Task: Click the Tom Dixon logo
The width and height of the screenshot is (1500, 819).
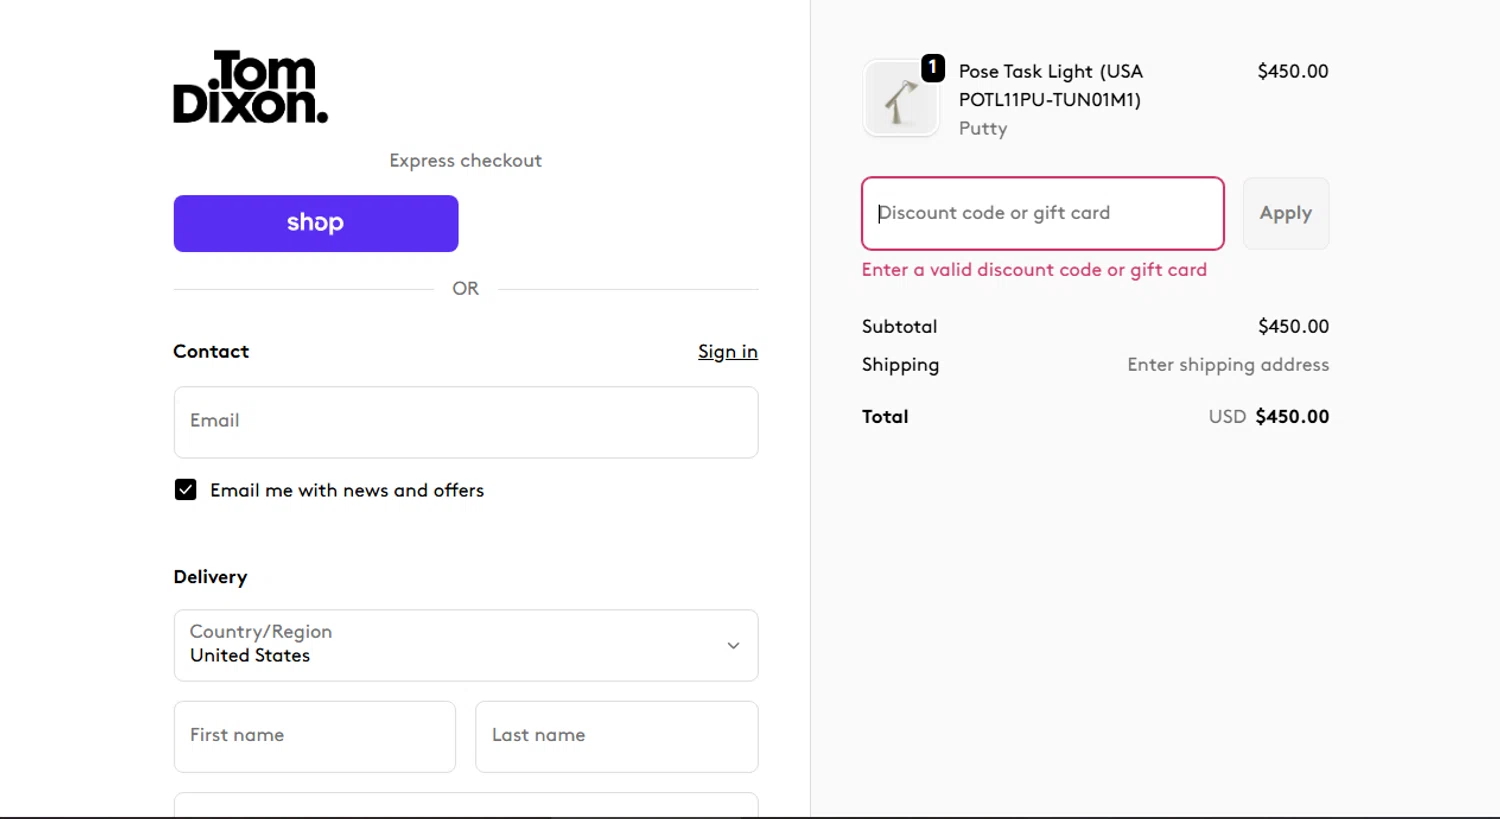Action: (250, 87)
